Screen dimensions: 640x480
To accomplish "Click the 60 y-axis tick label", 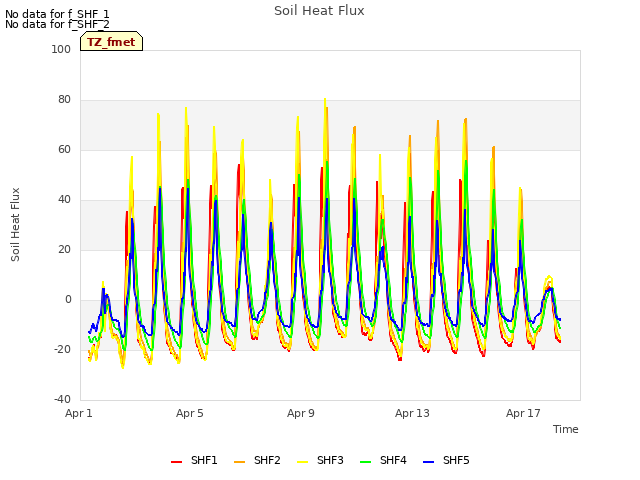I will coord(64,149).
